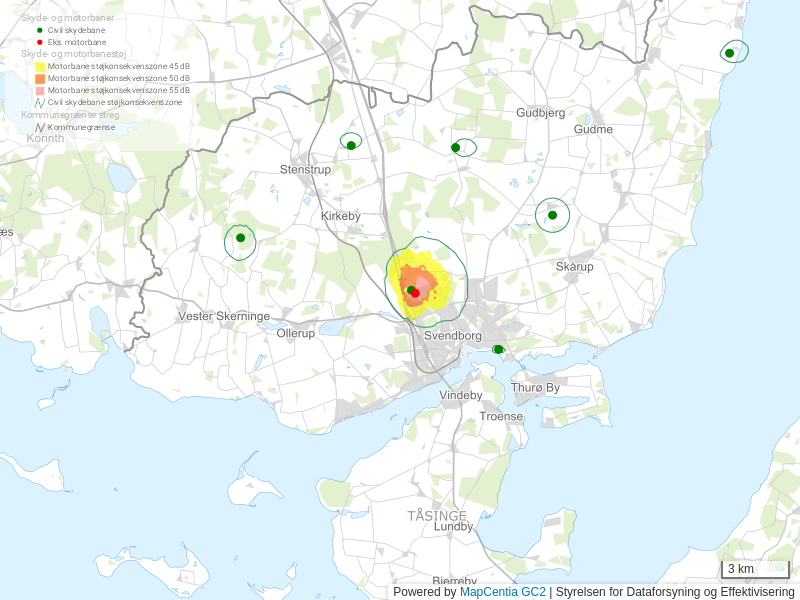
Task: Open the MapCentia GC2 link
Action: tap(502, 592)
